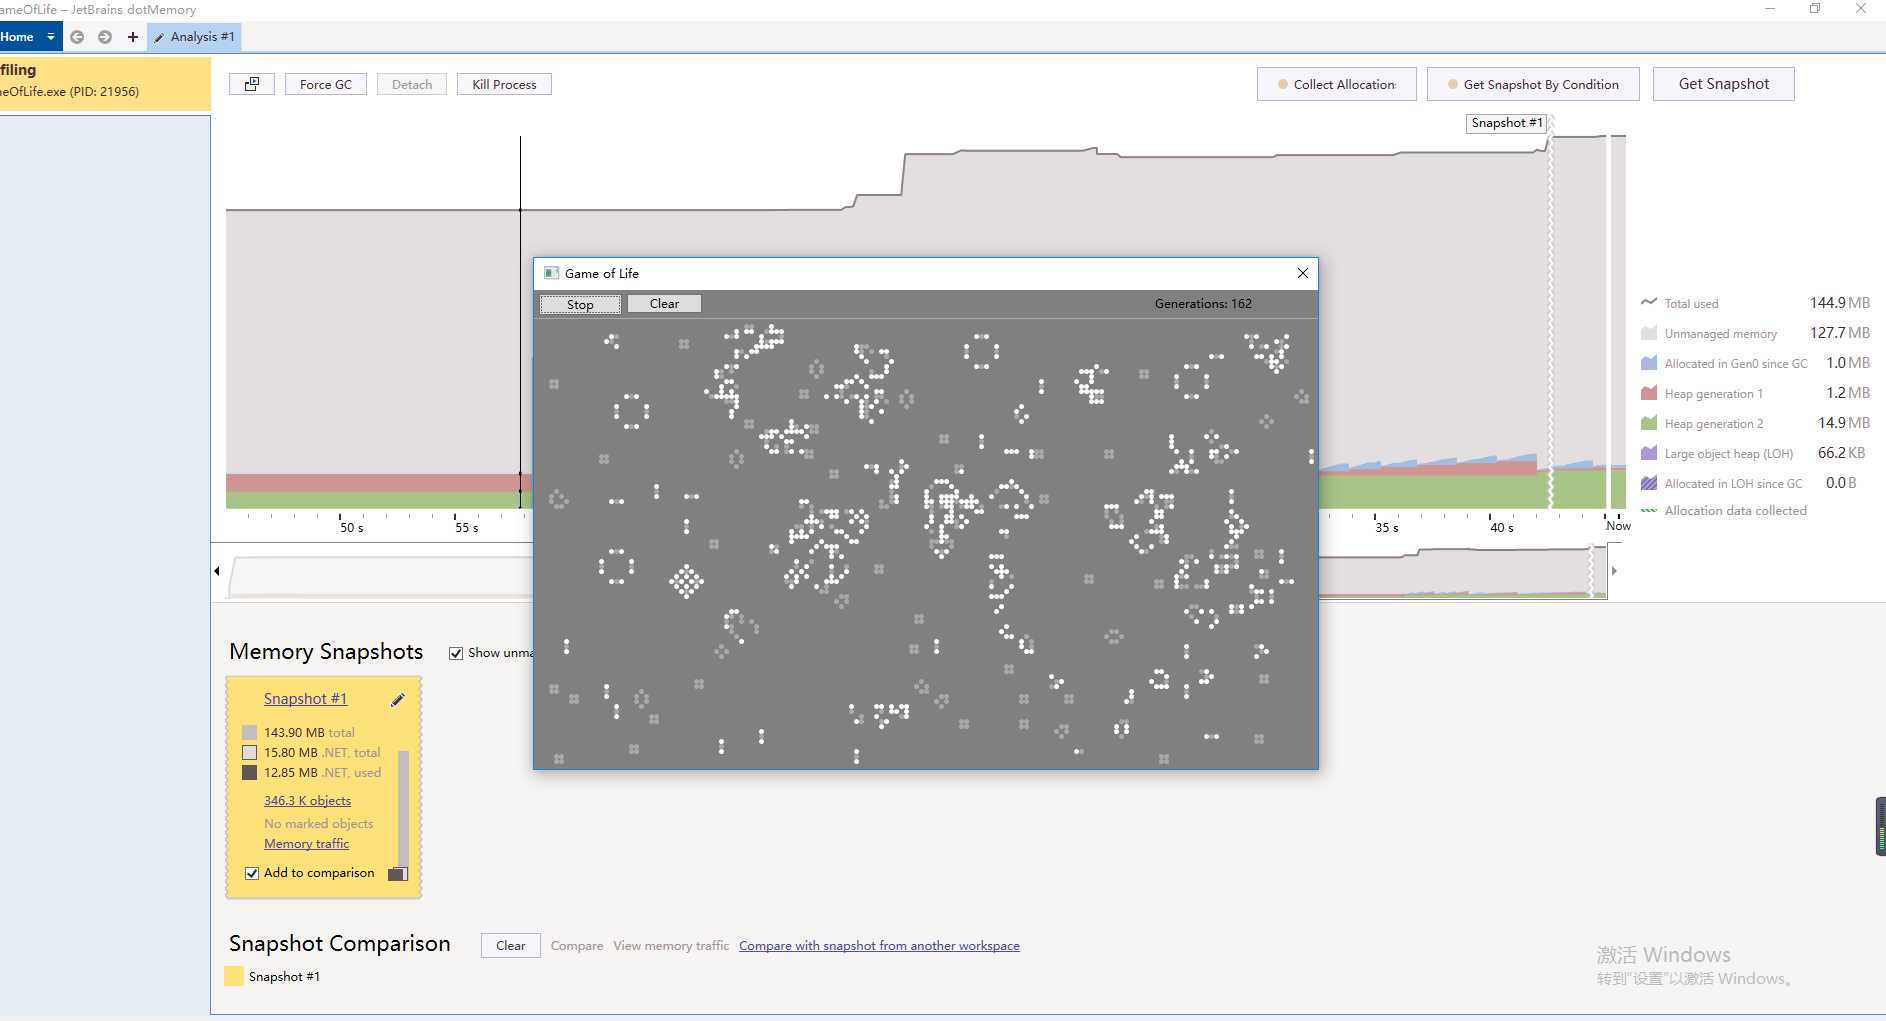Click View memory traffic
Screen dimensions: 1886x1021
[671, 946]
